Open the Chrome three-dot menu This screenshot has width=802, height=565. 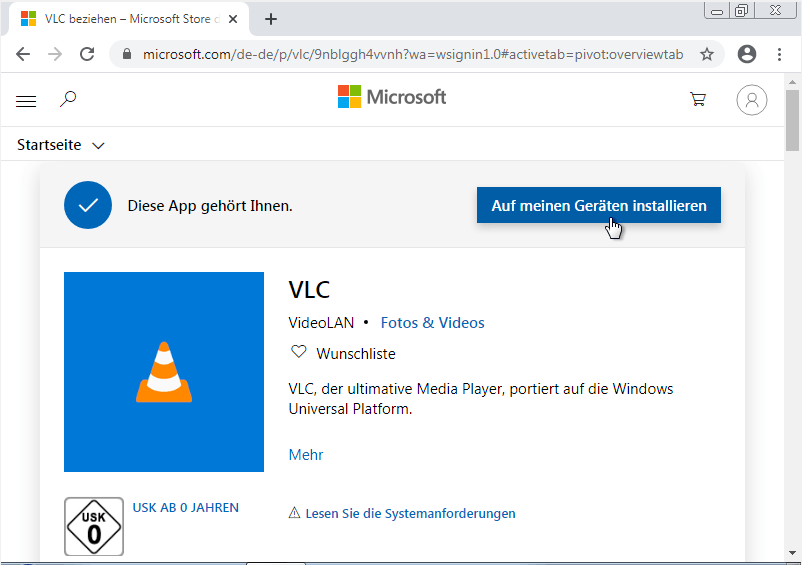(779, 54)
